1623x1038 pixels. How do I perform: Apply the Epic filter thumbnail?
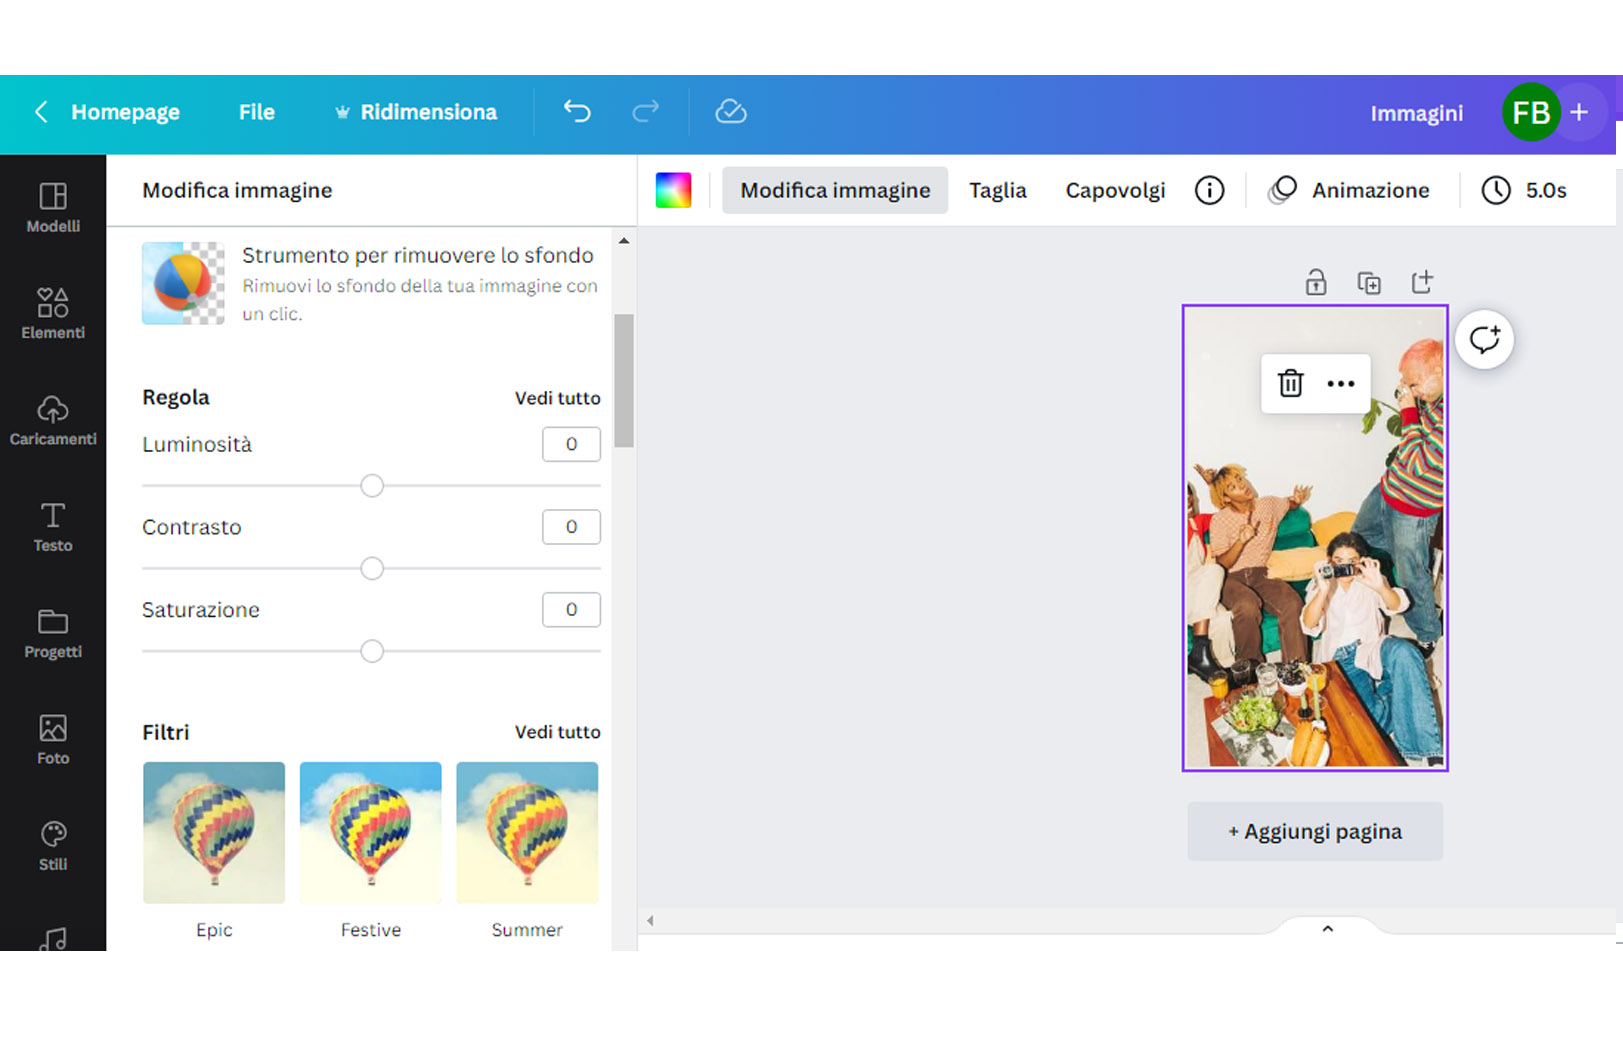pyautogui.click(x=214, y=833)
